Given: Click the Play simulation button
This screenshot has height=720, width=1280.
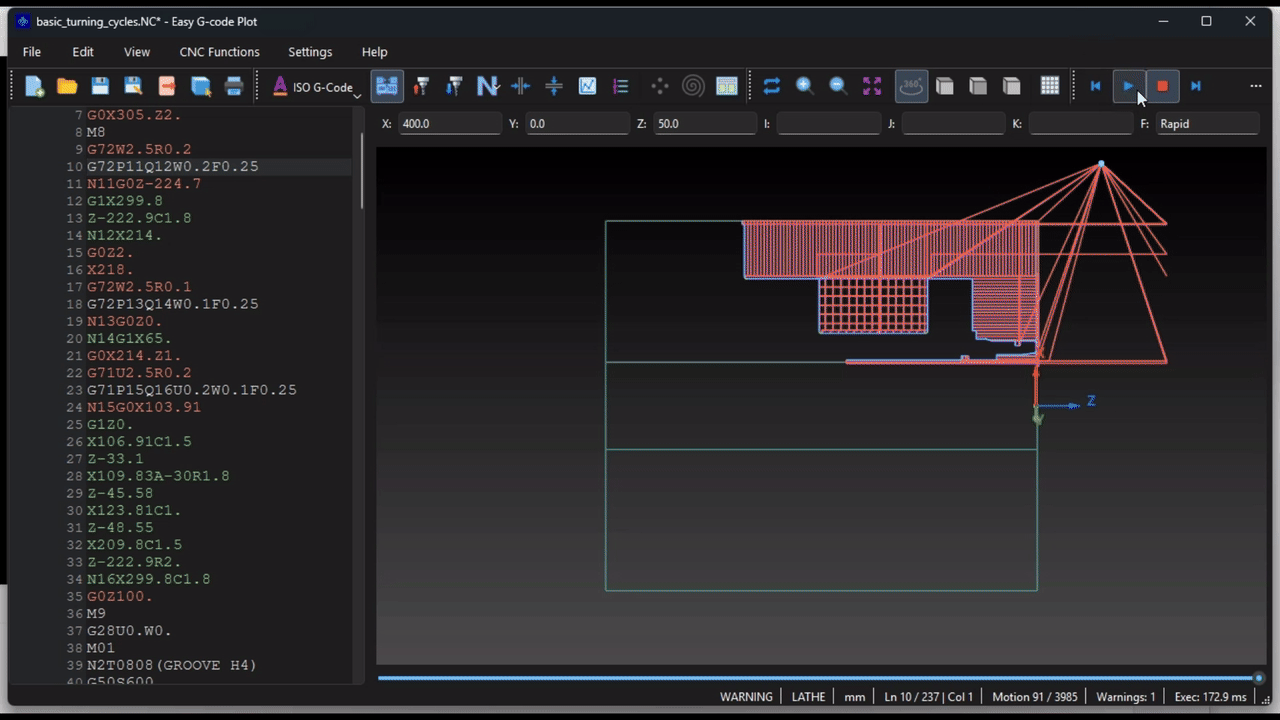Looking at the screenshot, I should coord(1128,86).
